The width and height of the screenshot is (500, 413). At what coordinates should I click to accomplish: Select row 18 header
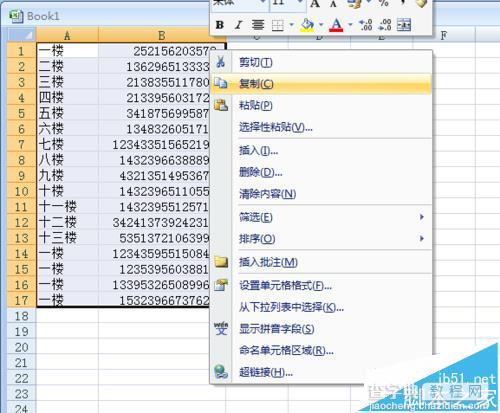pyautogui.click(x=21, y=316)
